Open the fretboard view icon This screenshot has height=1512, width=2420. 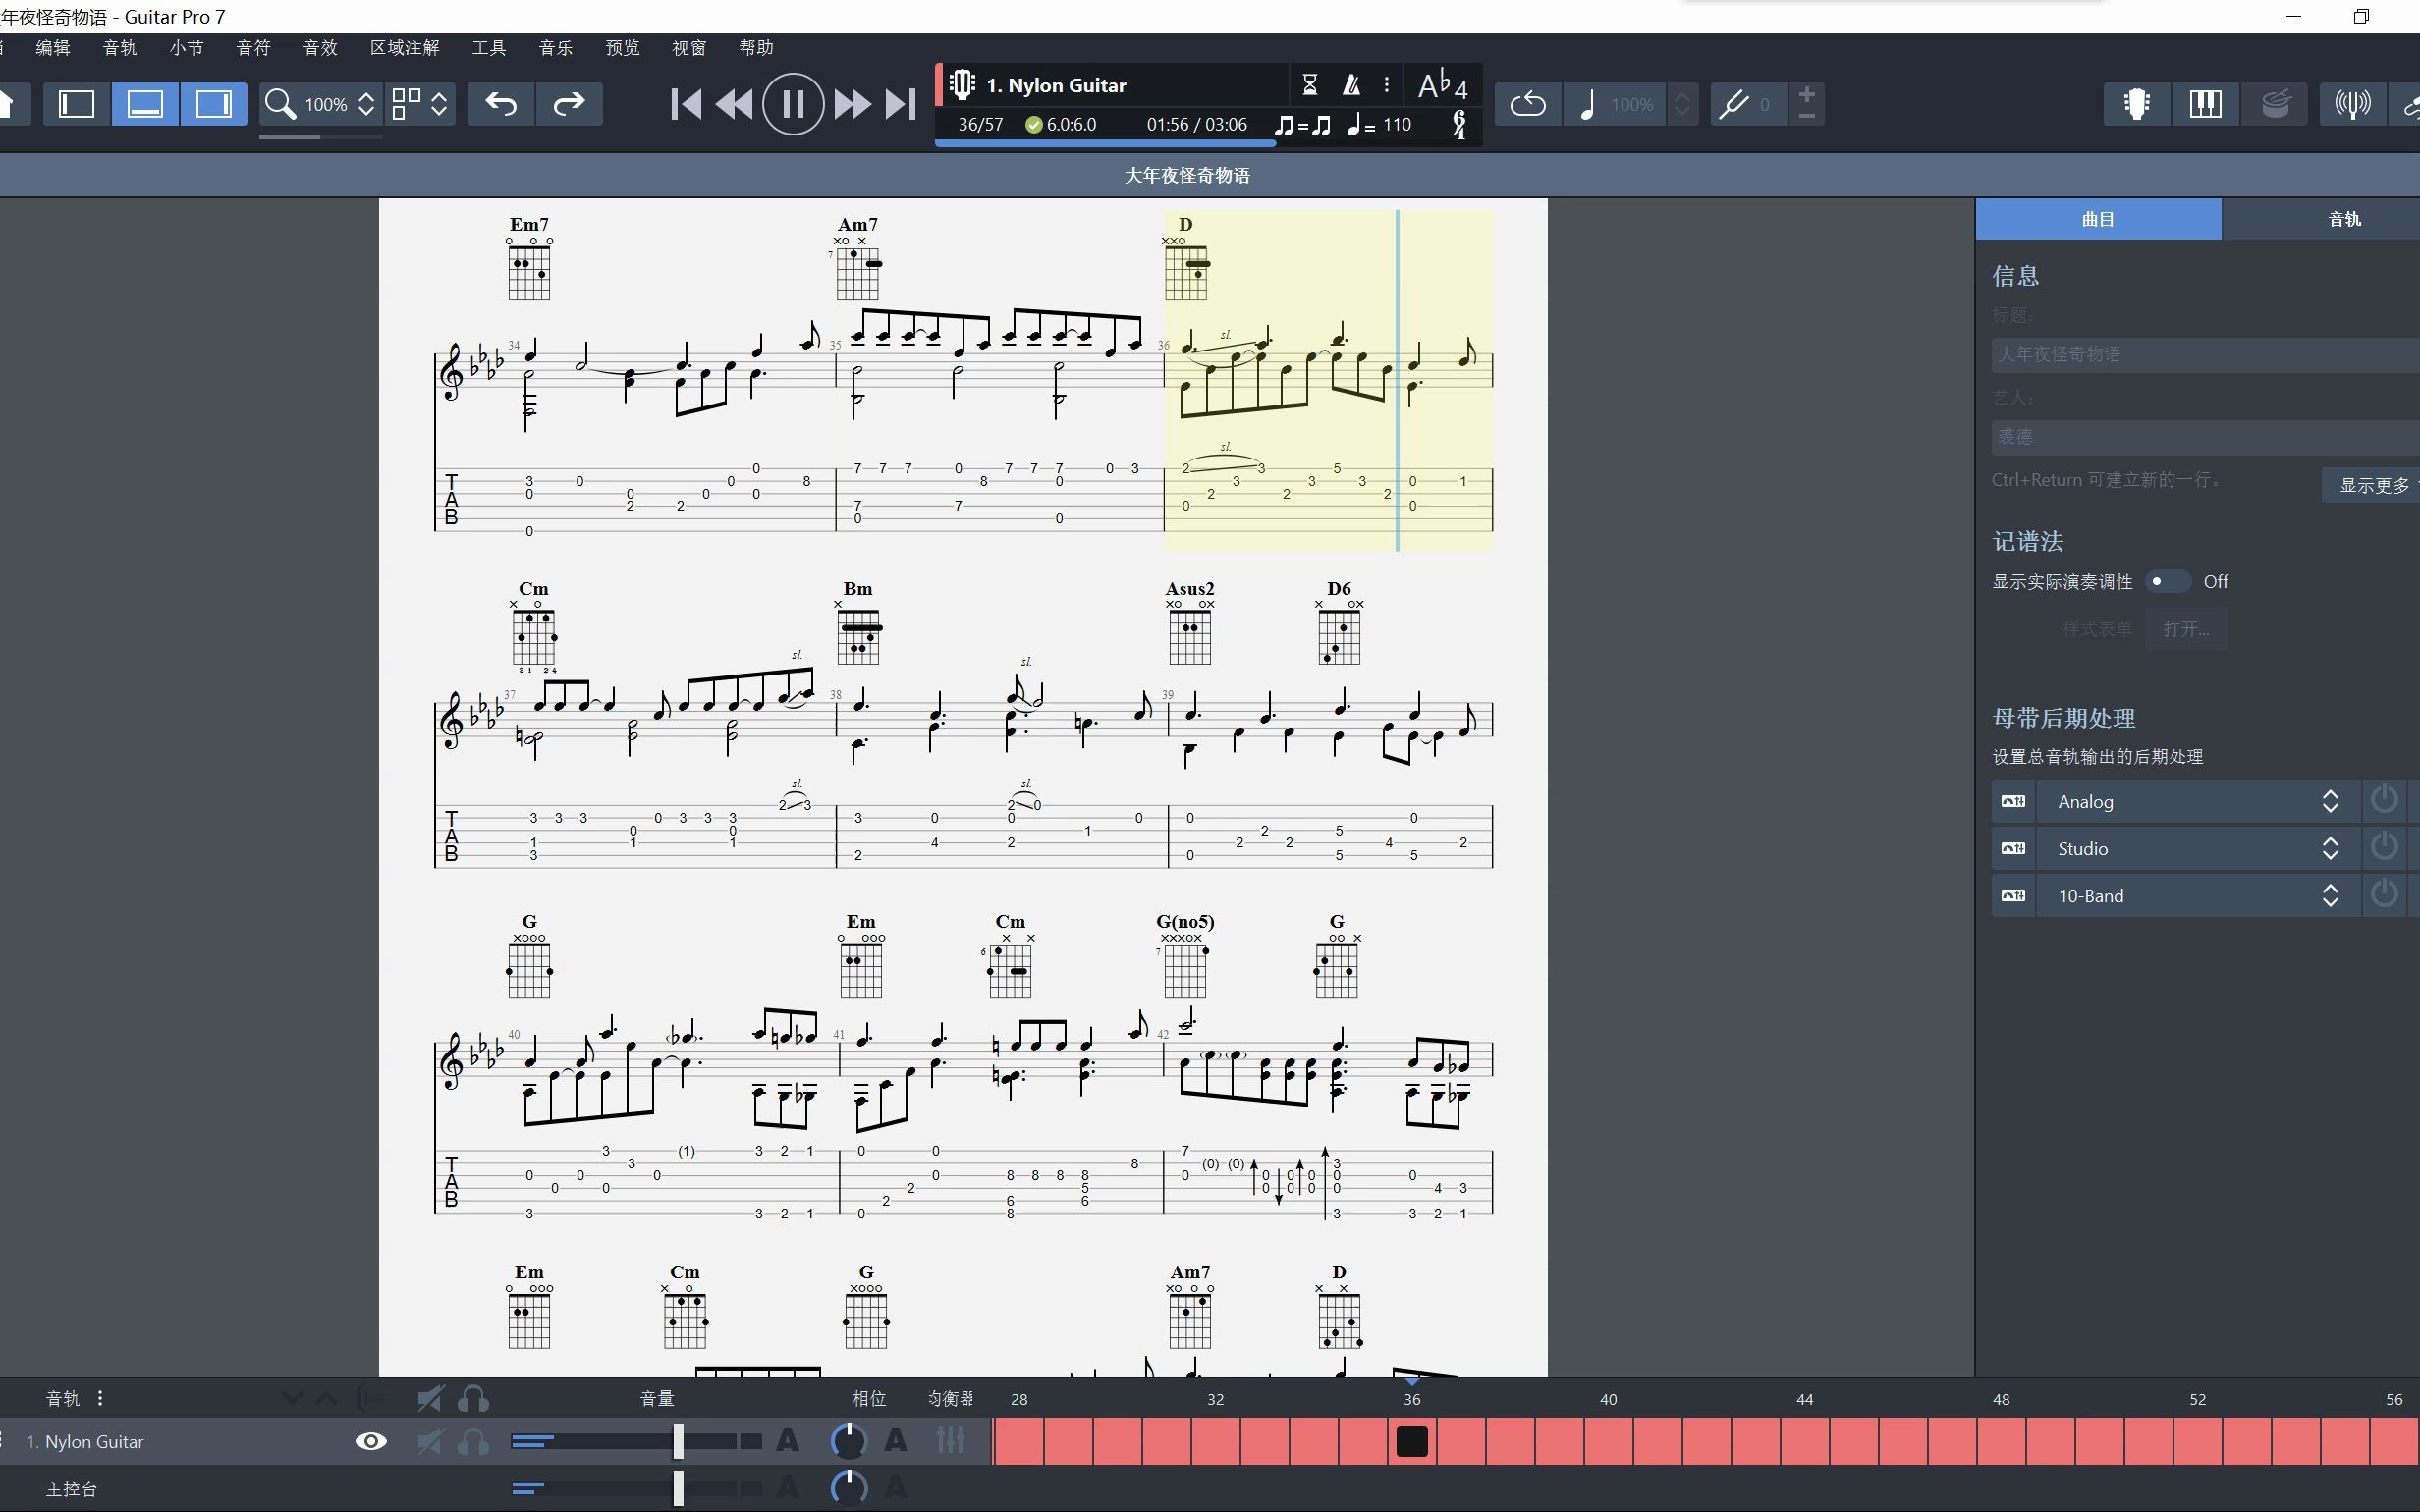click(2137, 104)
